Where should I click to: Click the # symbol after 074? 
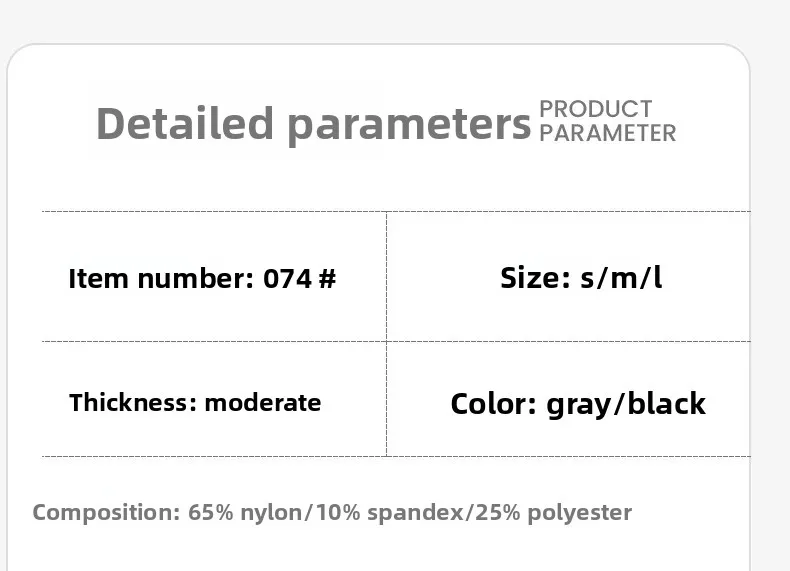[327, 279]
